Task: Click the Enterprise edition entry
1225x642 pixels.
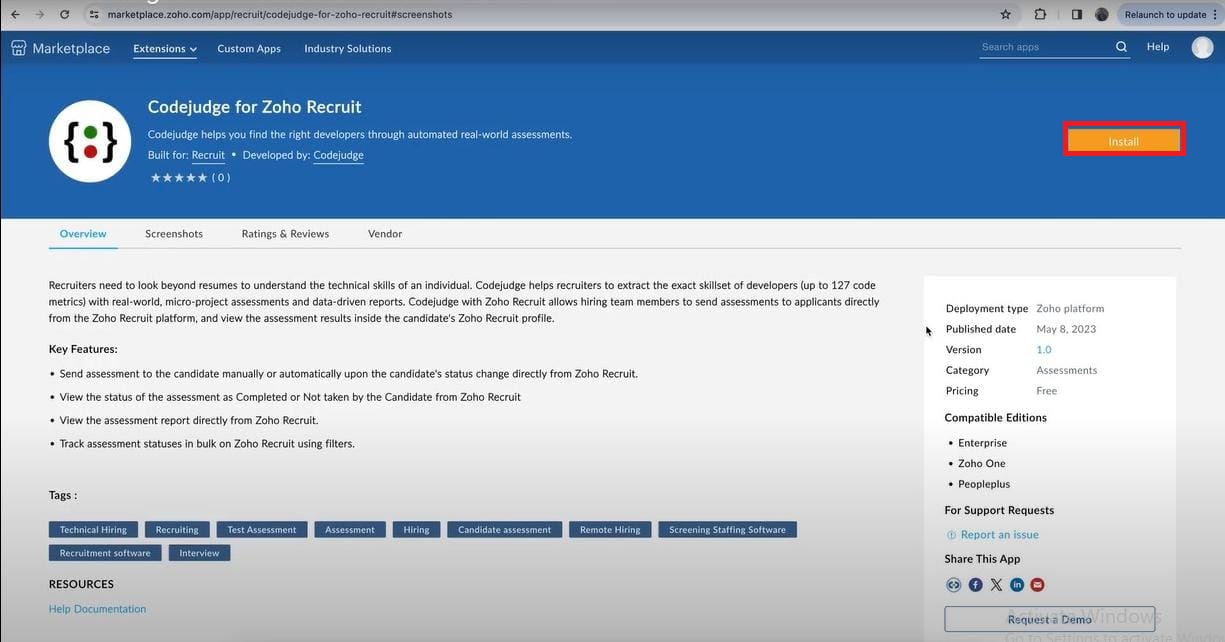Action: [982, 443]
